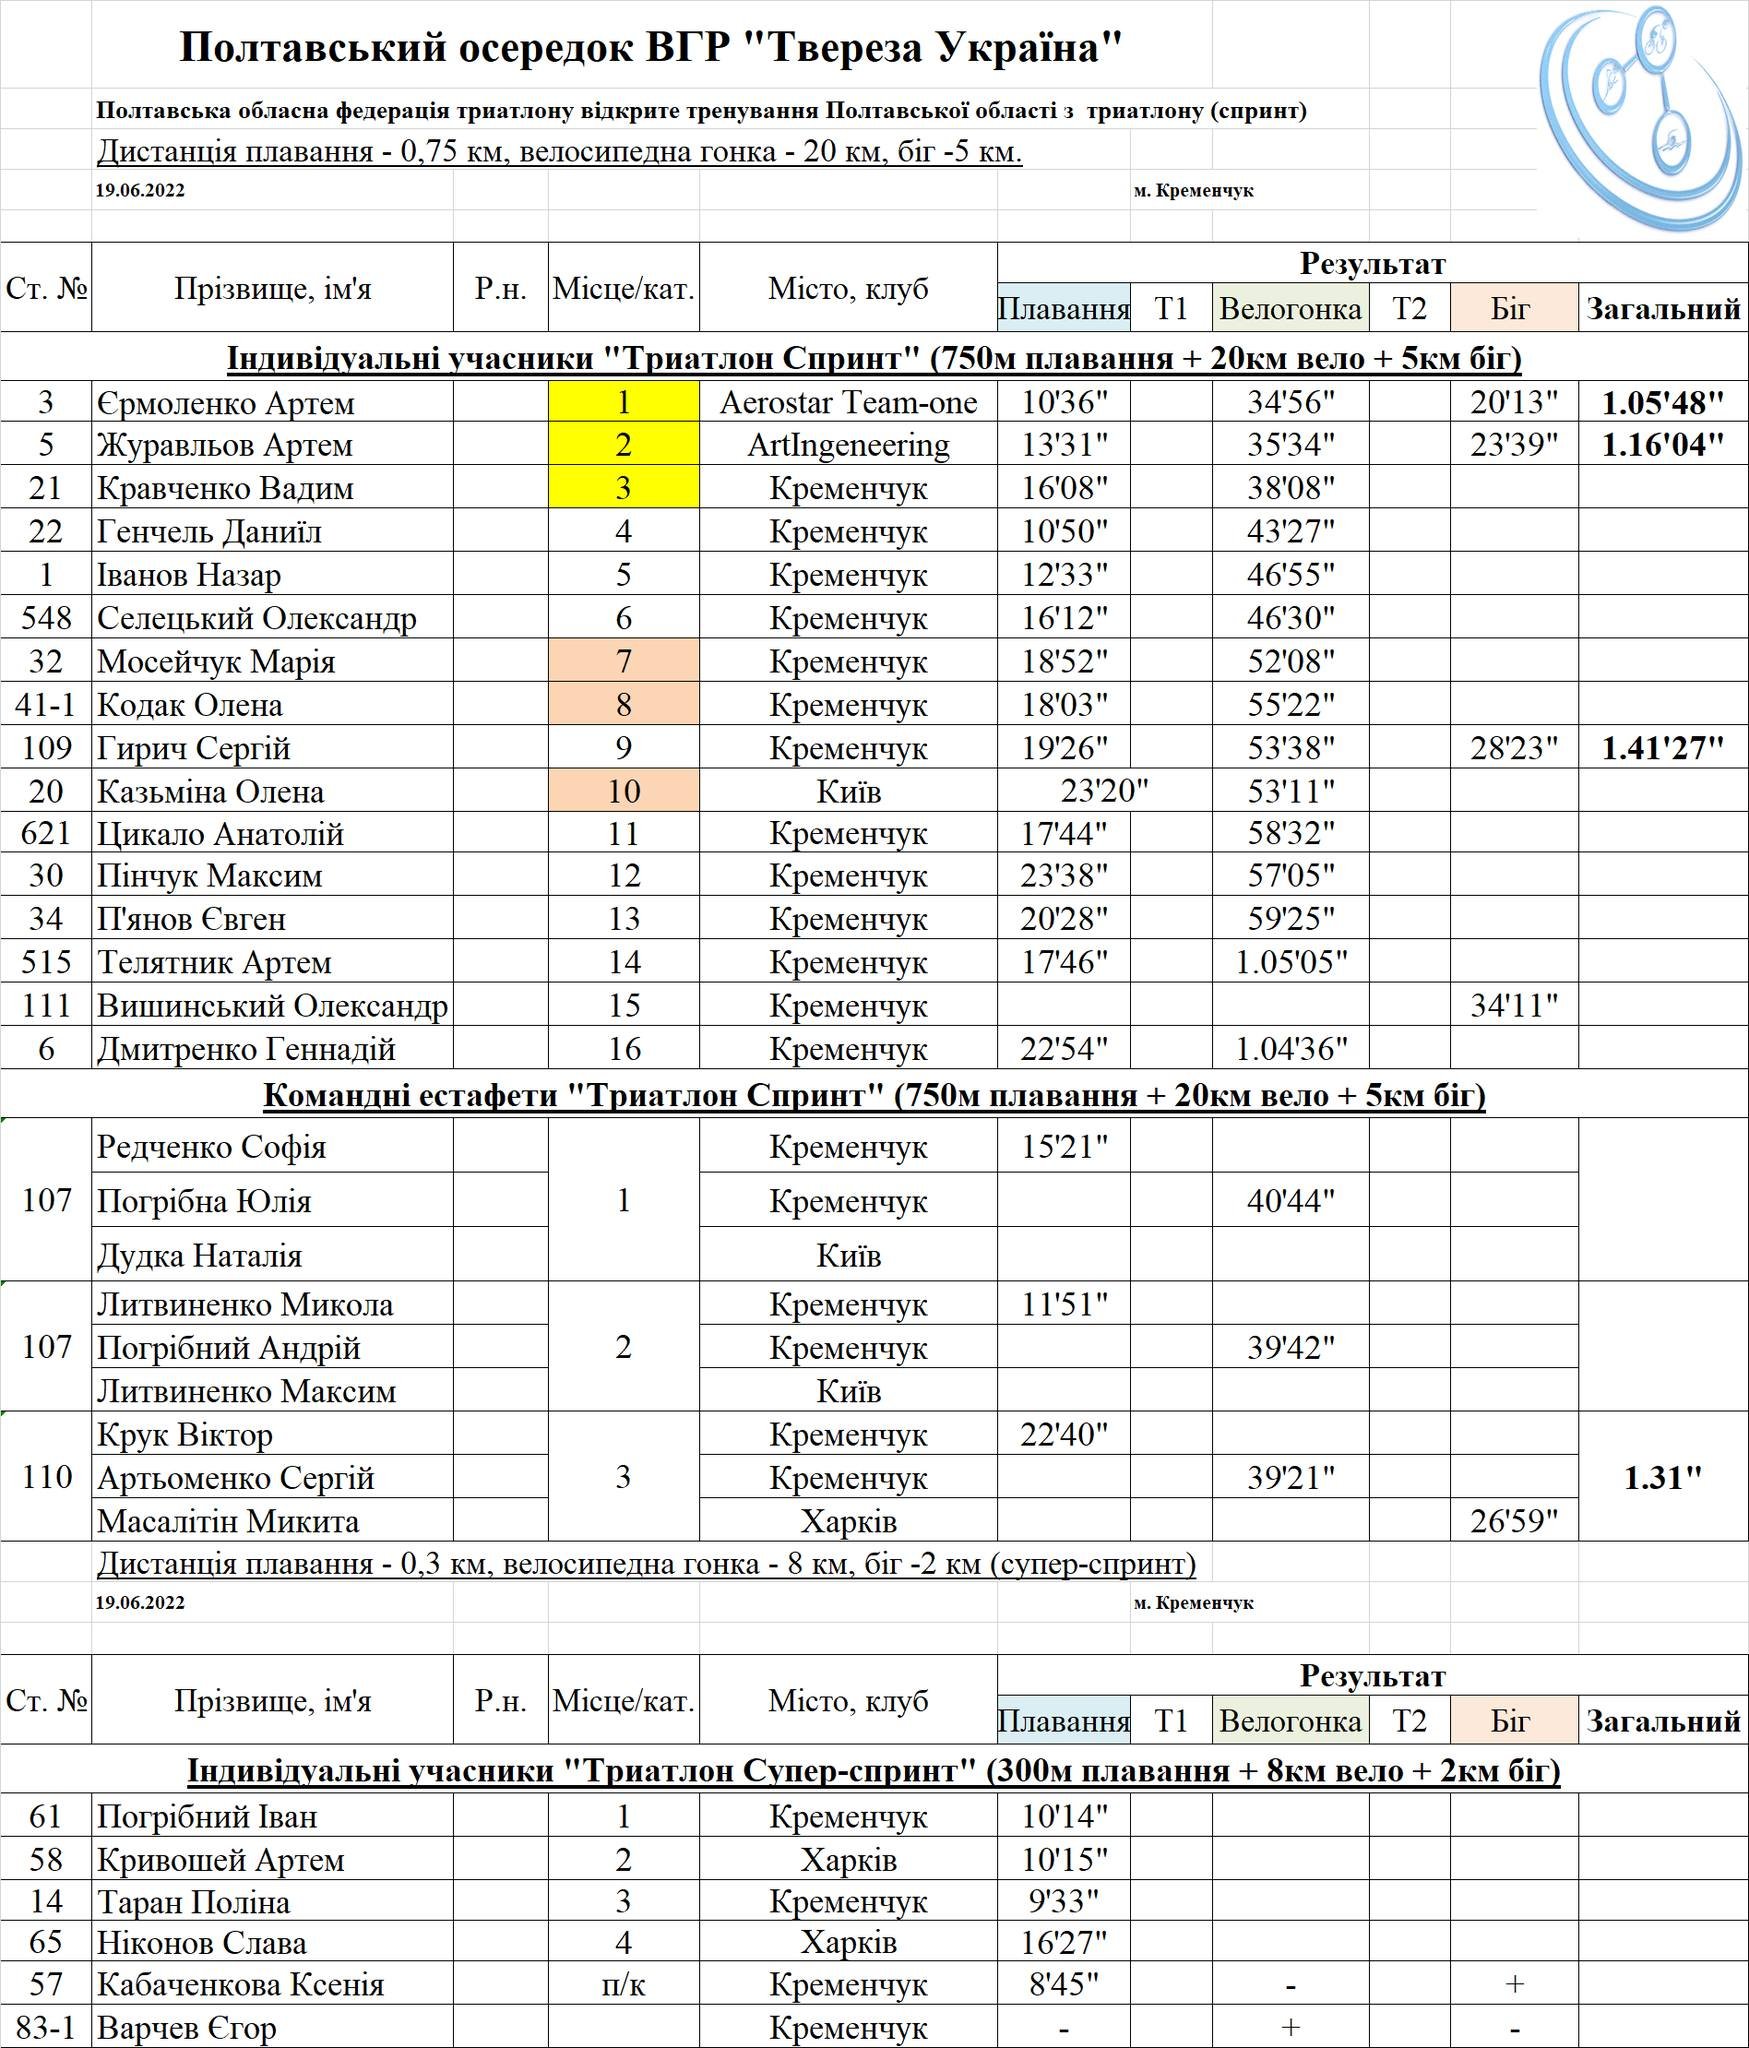Click the title "Полтавський осередок ВГР Твереза Україна"

tap(650, 47)
